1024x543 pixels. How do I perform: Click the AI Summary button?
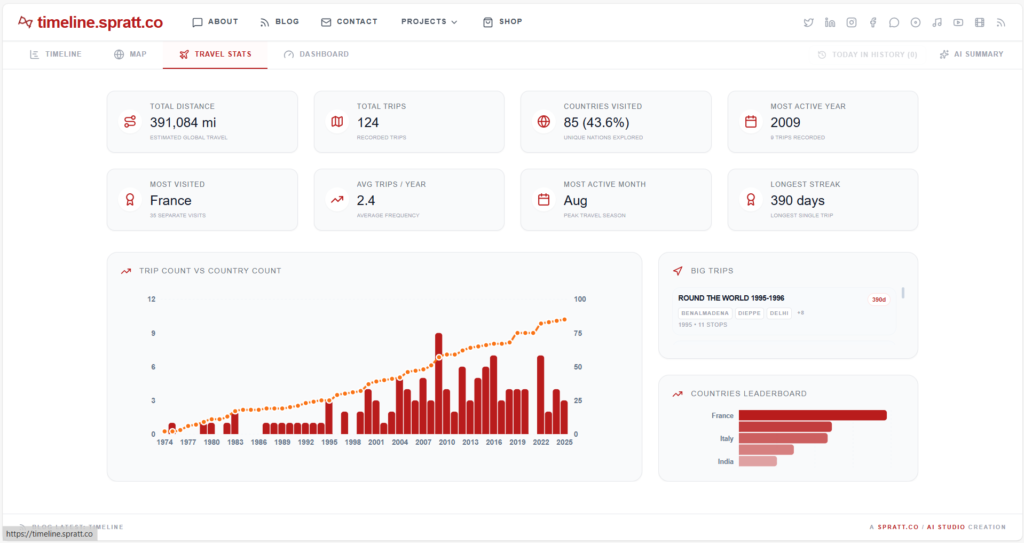970,54
